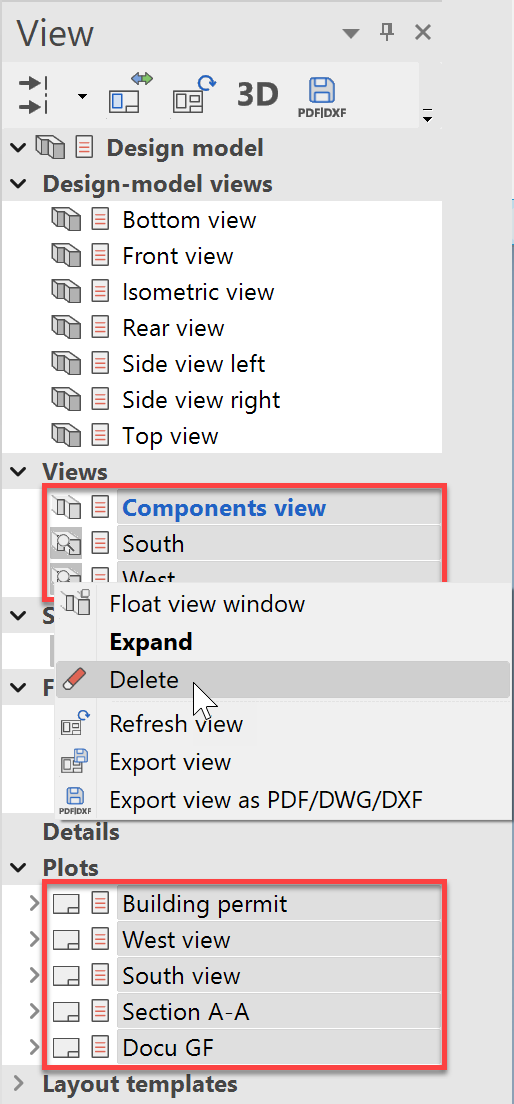This screenshot has height=1104, width=514.
Task: Click the 3D box icon beside Isometric view
Action: (x=67, y=291)
